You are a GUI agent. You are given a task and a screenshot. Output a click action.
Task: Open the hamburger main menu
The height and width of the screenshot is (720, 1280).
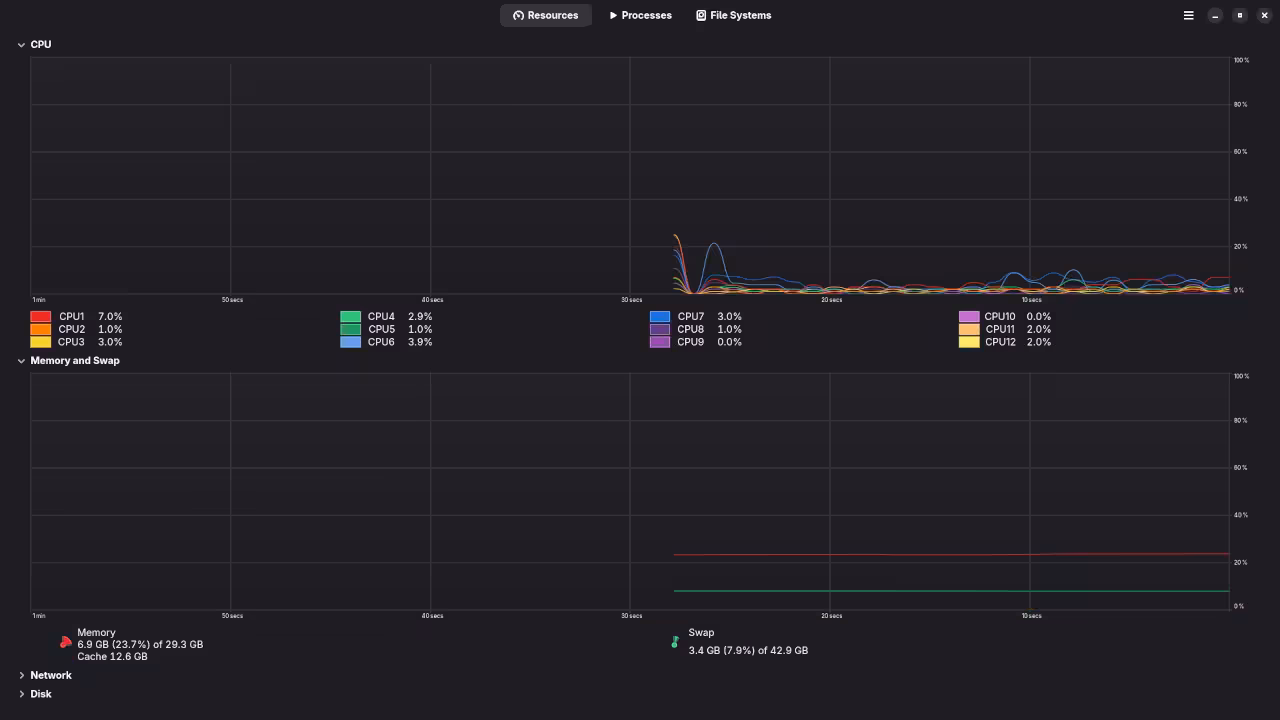[1188, 15]
